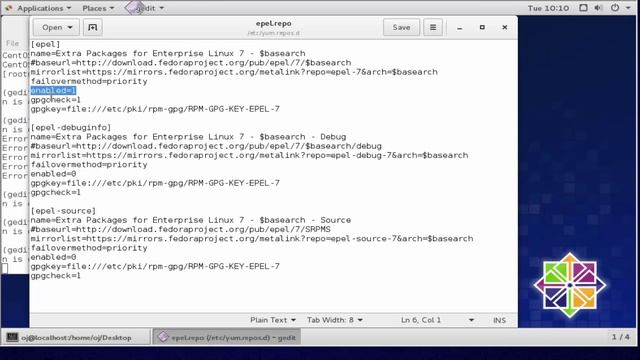Click enabled=0 under epel-debuginfo
The height and width of the screenshot is (360, 640).
pyautogui.click(x=53, y=174)
